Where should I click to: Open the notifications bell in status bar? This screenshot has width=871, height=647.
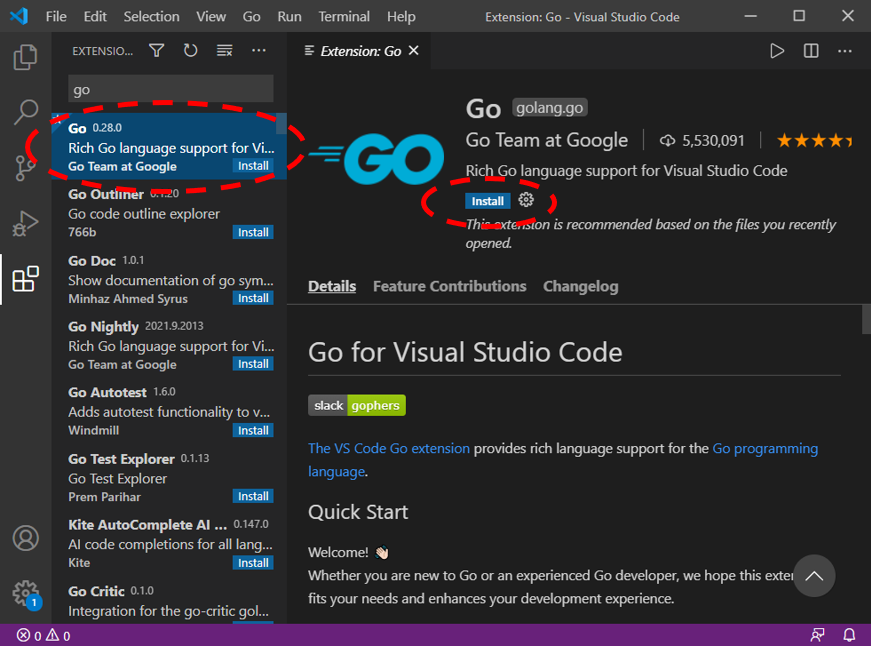point(848,635)
